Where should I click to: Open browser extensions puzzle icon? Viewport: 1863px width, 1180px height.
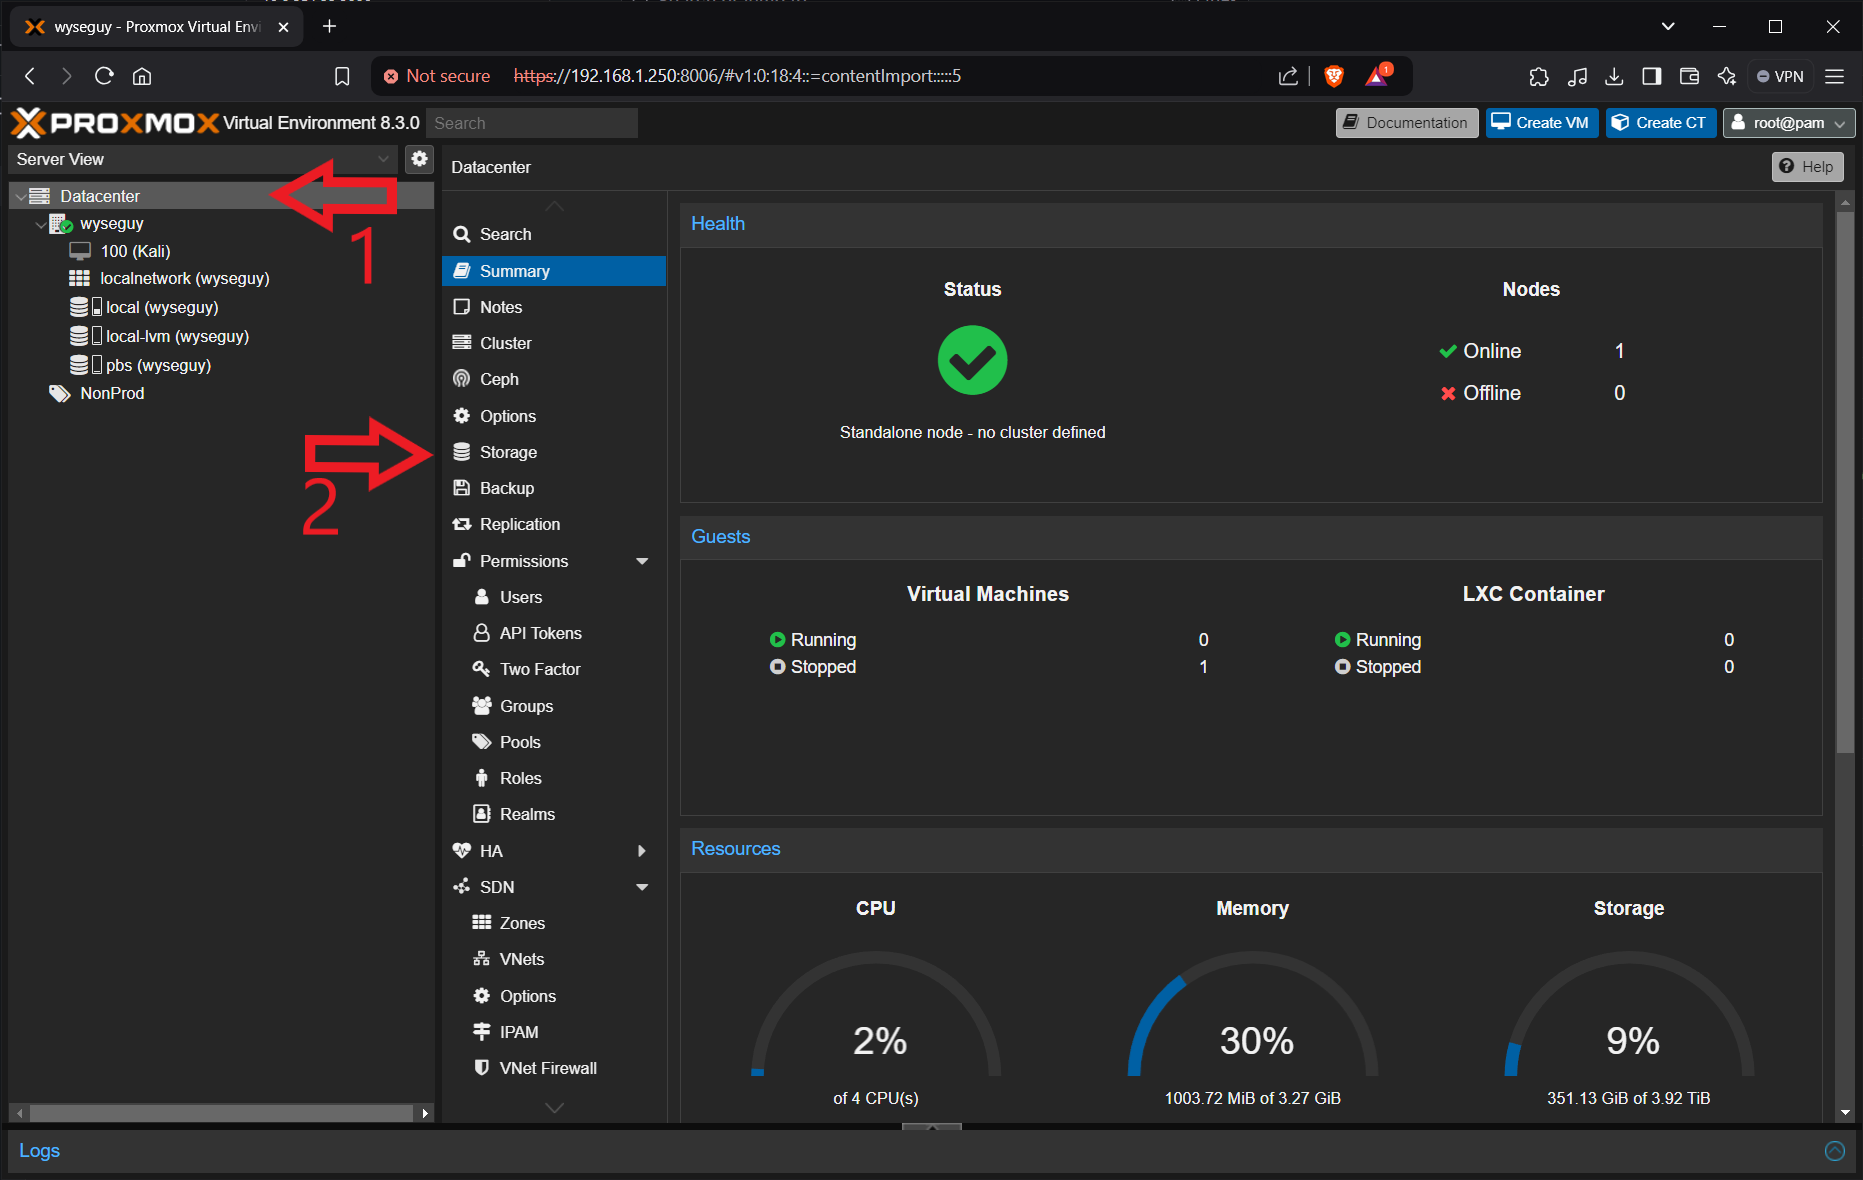pos(1539,76)
